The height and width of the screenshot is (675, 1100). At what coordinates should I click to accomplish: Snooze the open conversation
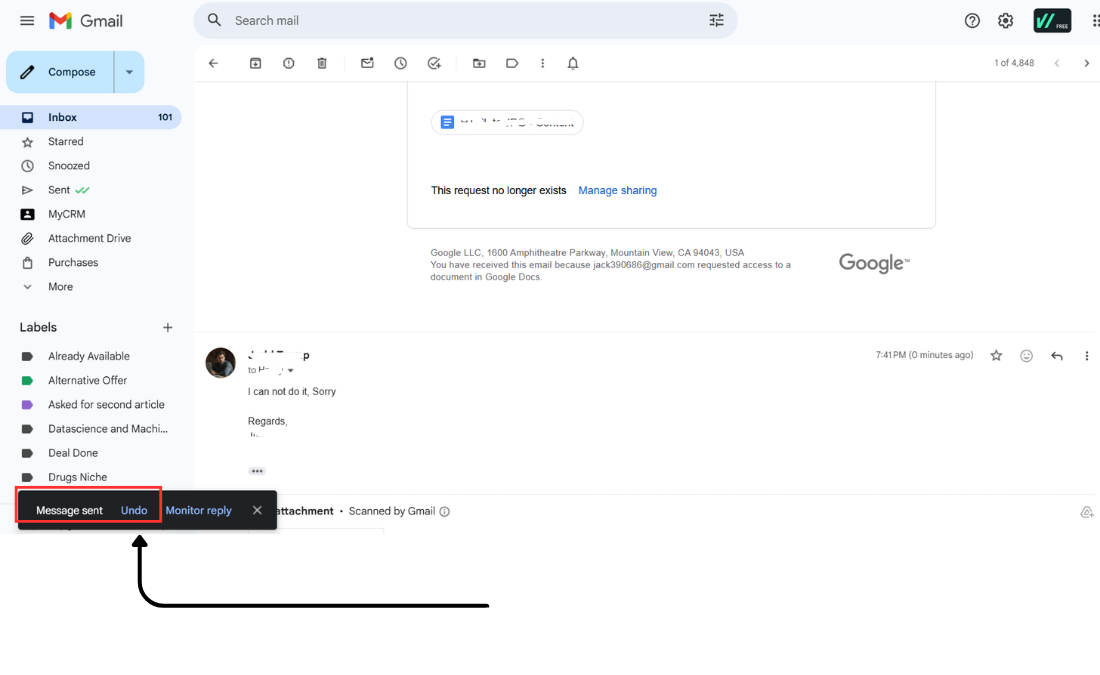(x=400, y=62)
